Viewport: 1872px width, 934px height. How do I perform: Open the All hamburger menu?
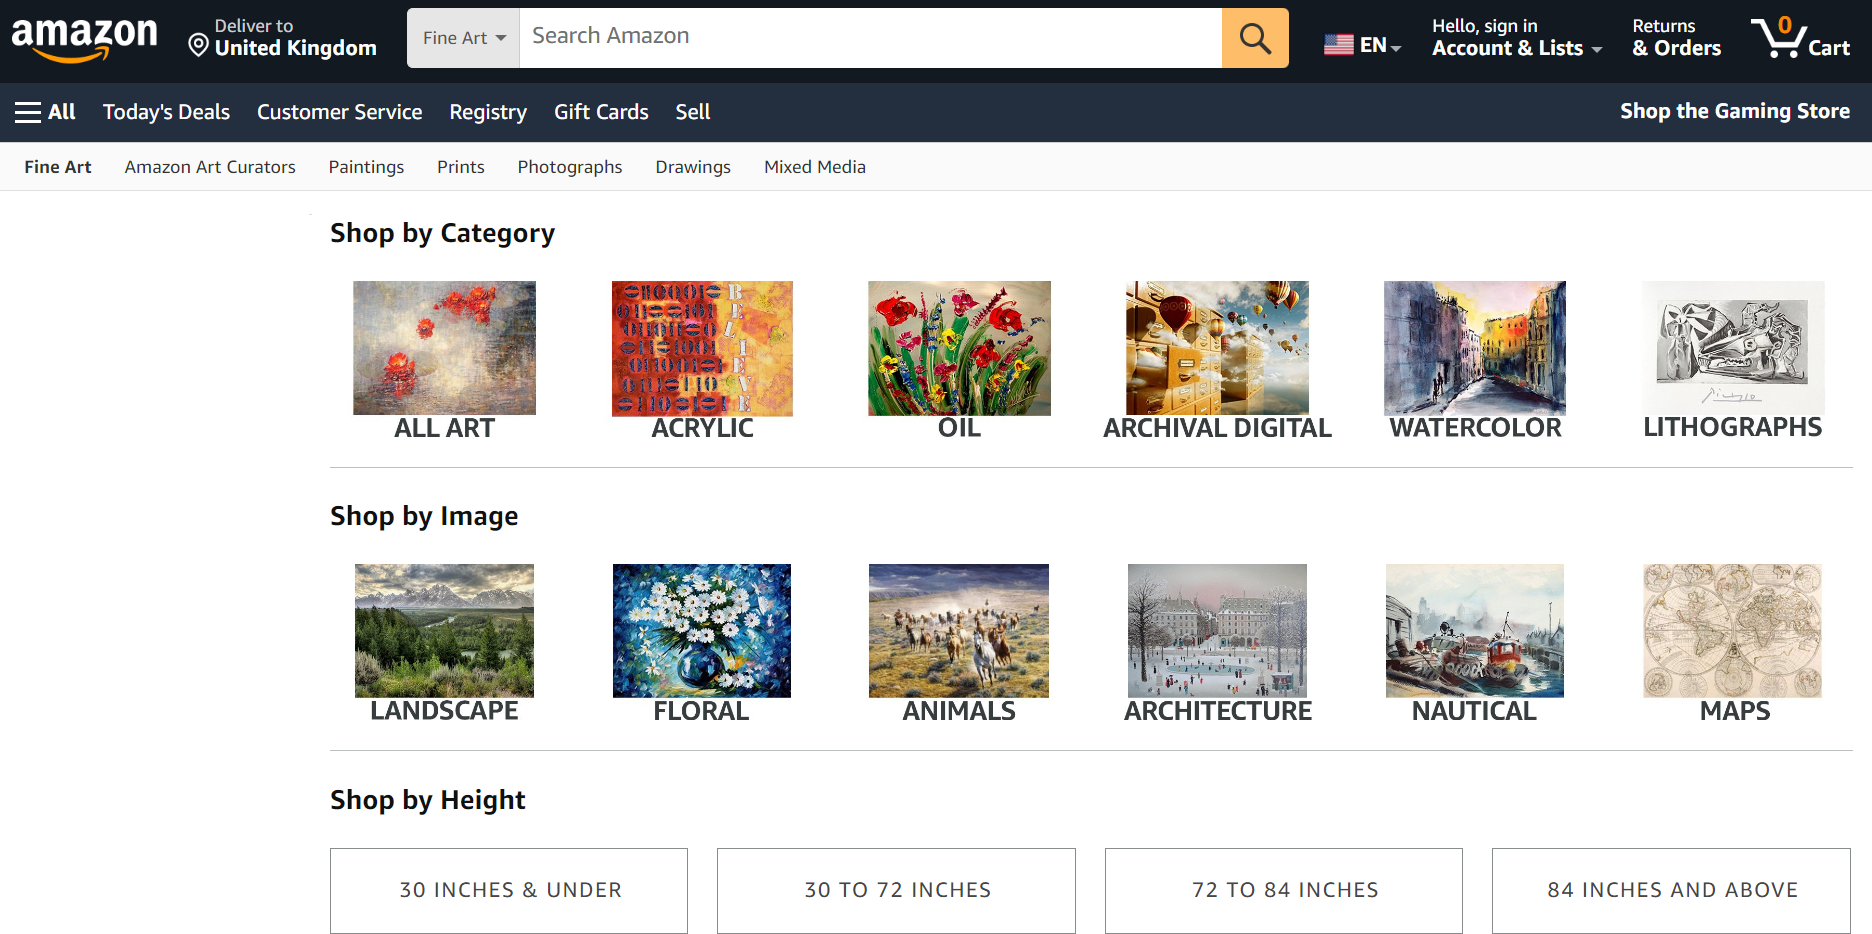[x=46, y=112]
